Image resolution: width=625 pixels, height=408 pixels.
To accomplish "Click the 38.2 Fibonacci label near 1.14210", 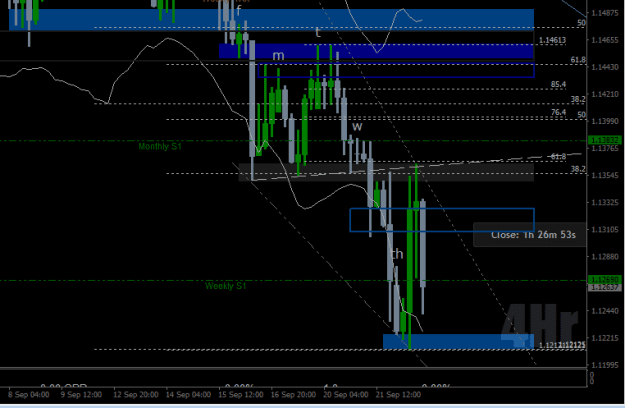I will (x=578, y=99).
